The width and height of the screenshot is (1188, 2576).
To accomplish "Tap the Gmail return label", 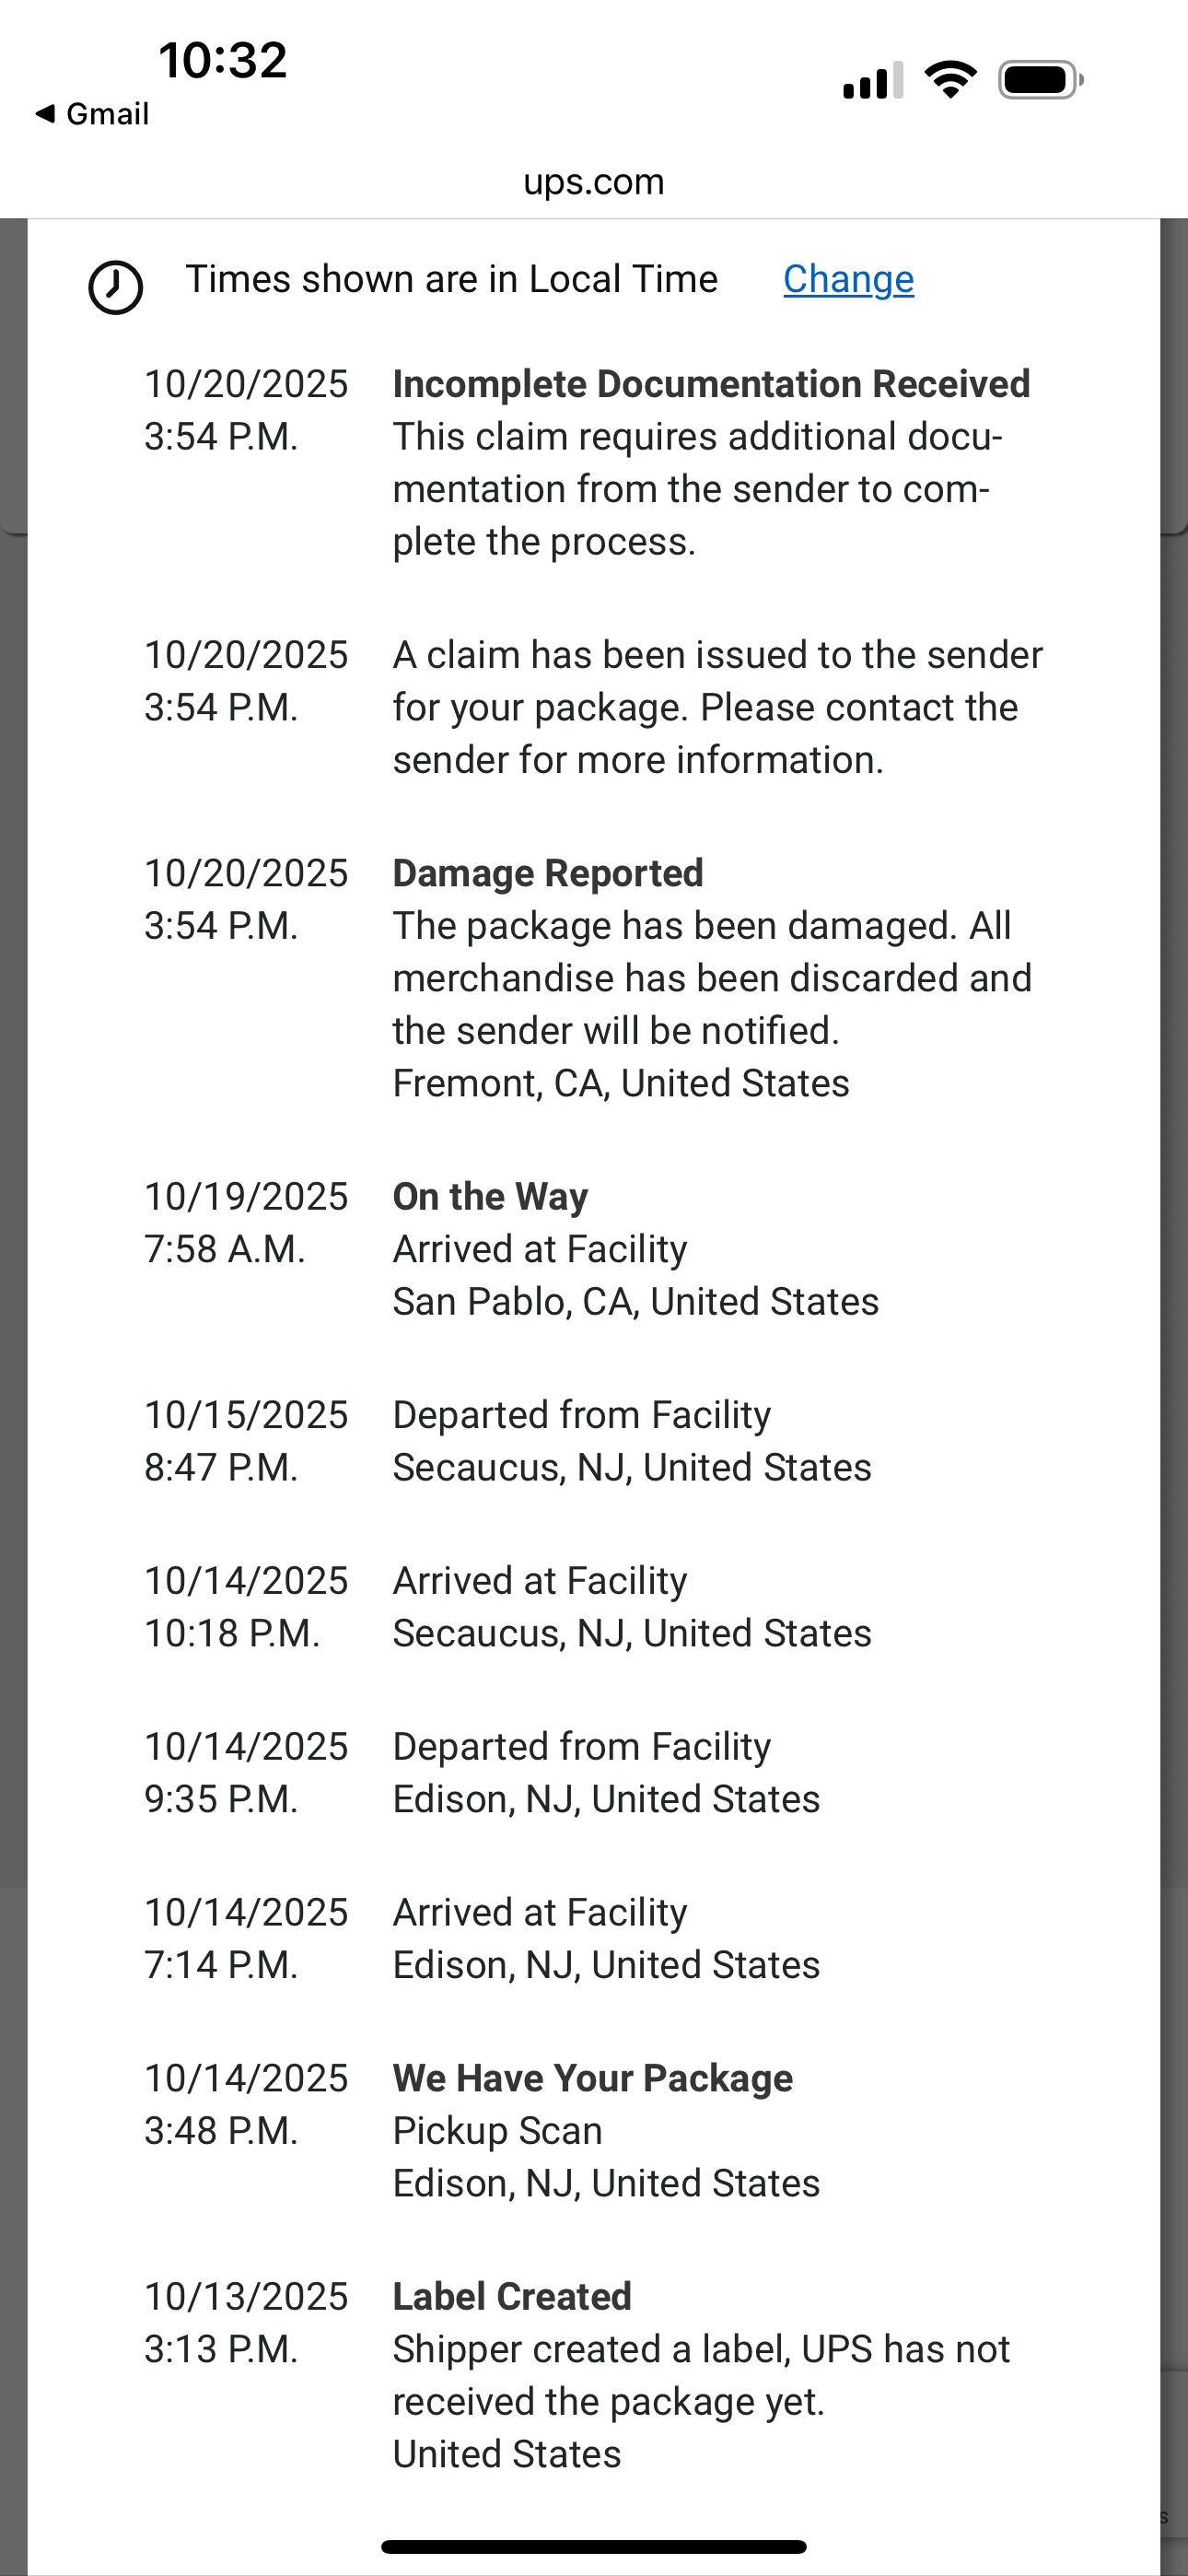I will [107, 114].
